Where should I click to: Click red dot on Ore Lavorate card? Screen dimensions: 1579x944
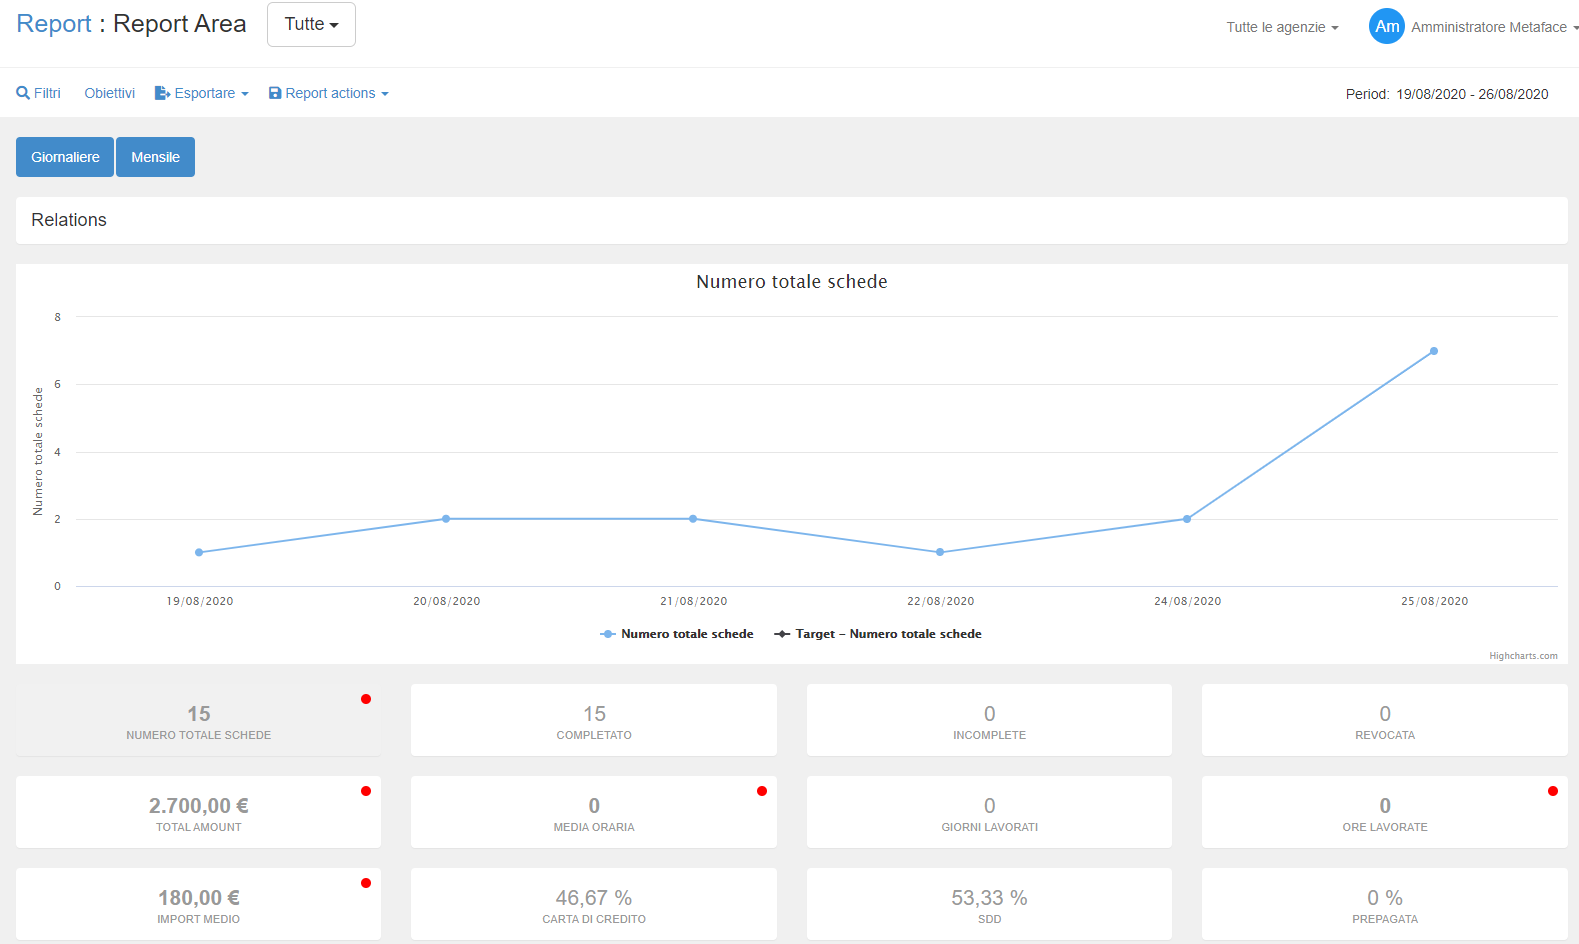(x=1552, y=791)
